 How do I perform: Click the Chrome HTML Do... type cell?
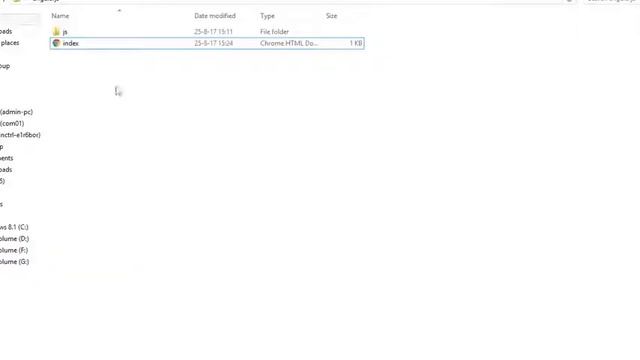pyautogui.click(x=289, y=43)
